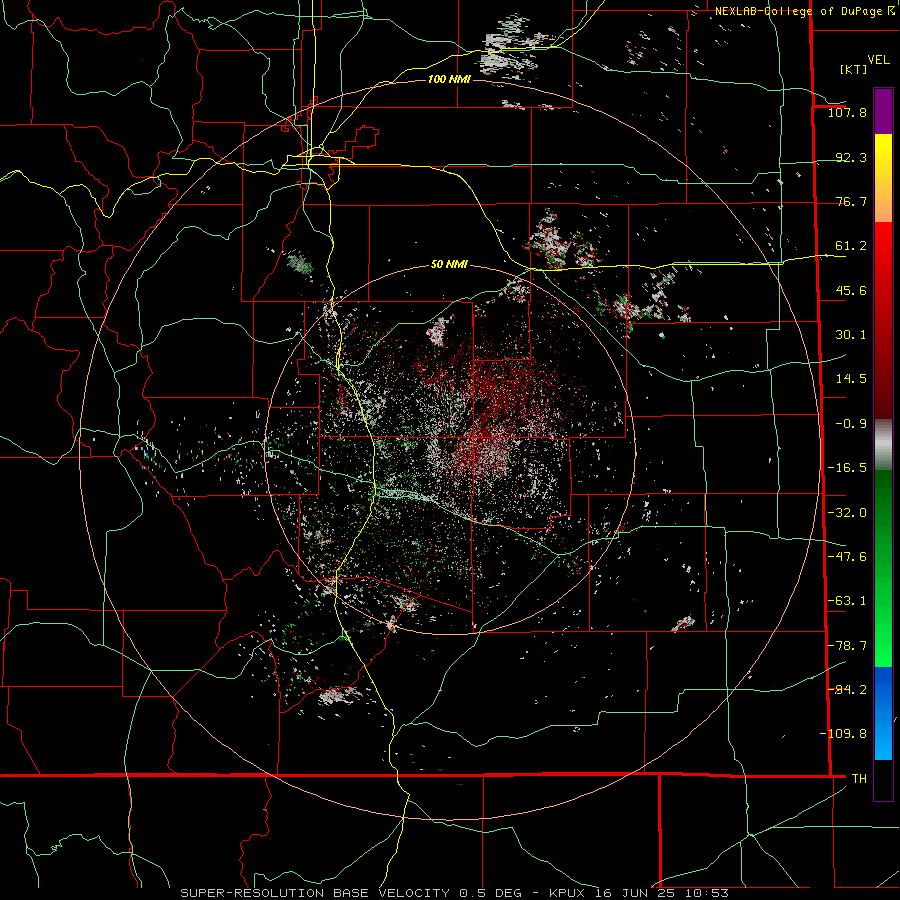Pick the gray near-zero segment of the color bar

pos(883,445)
